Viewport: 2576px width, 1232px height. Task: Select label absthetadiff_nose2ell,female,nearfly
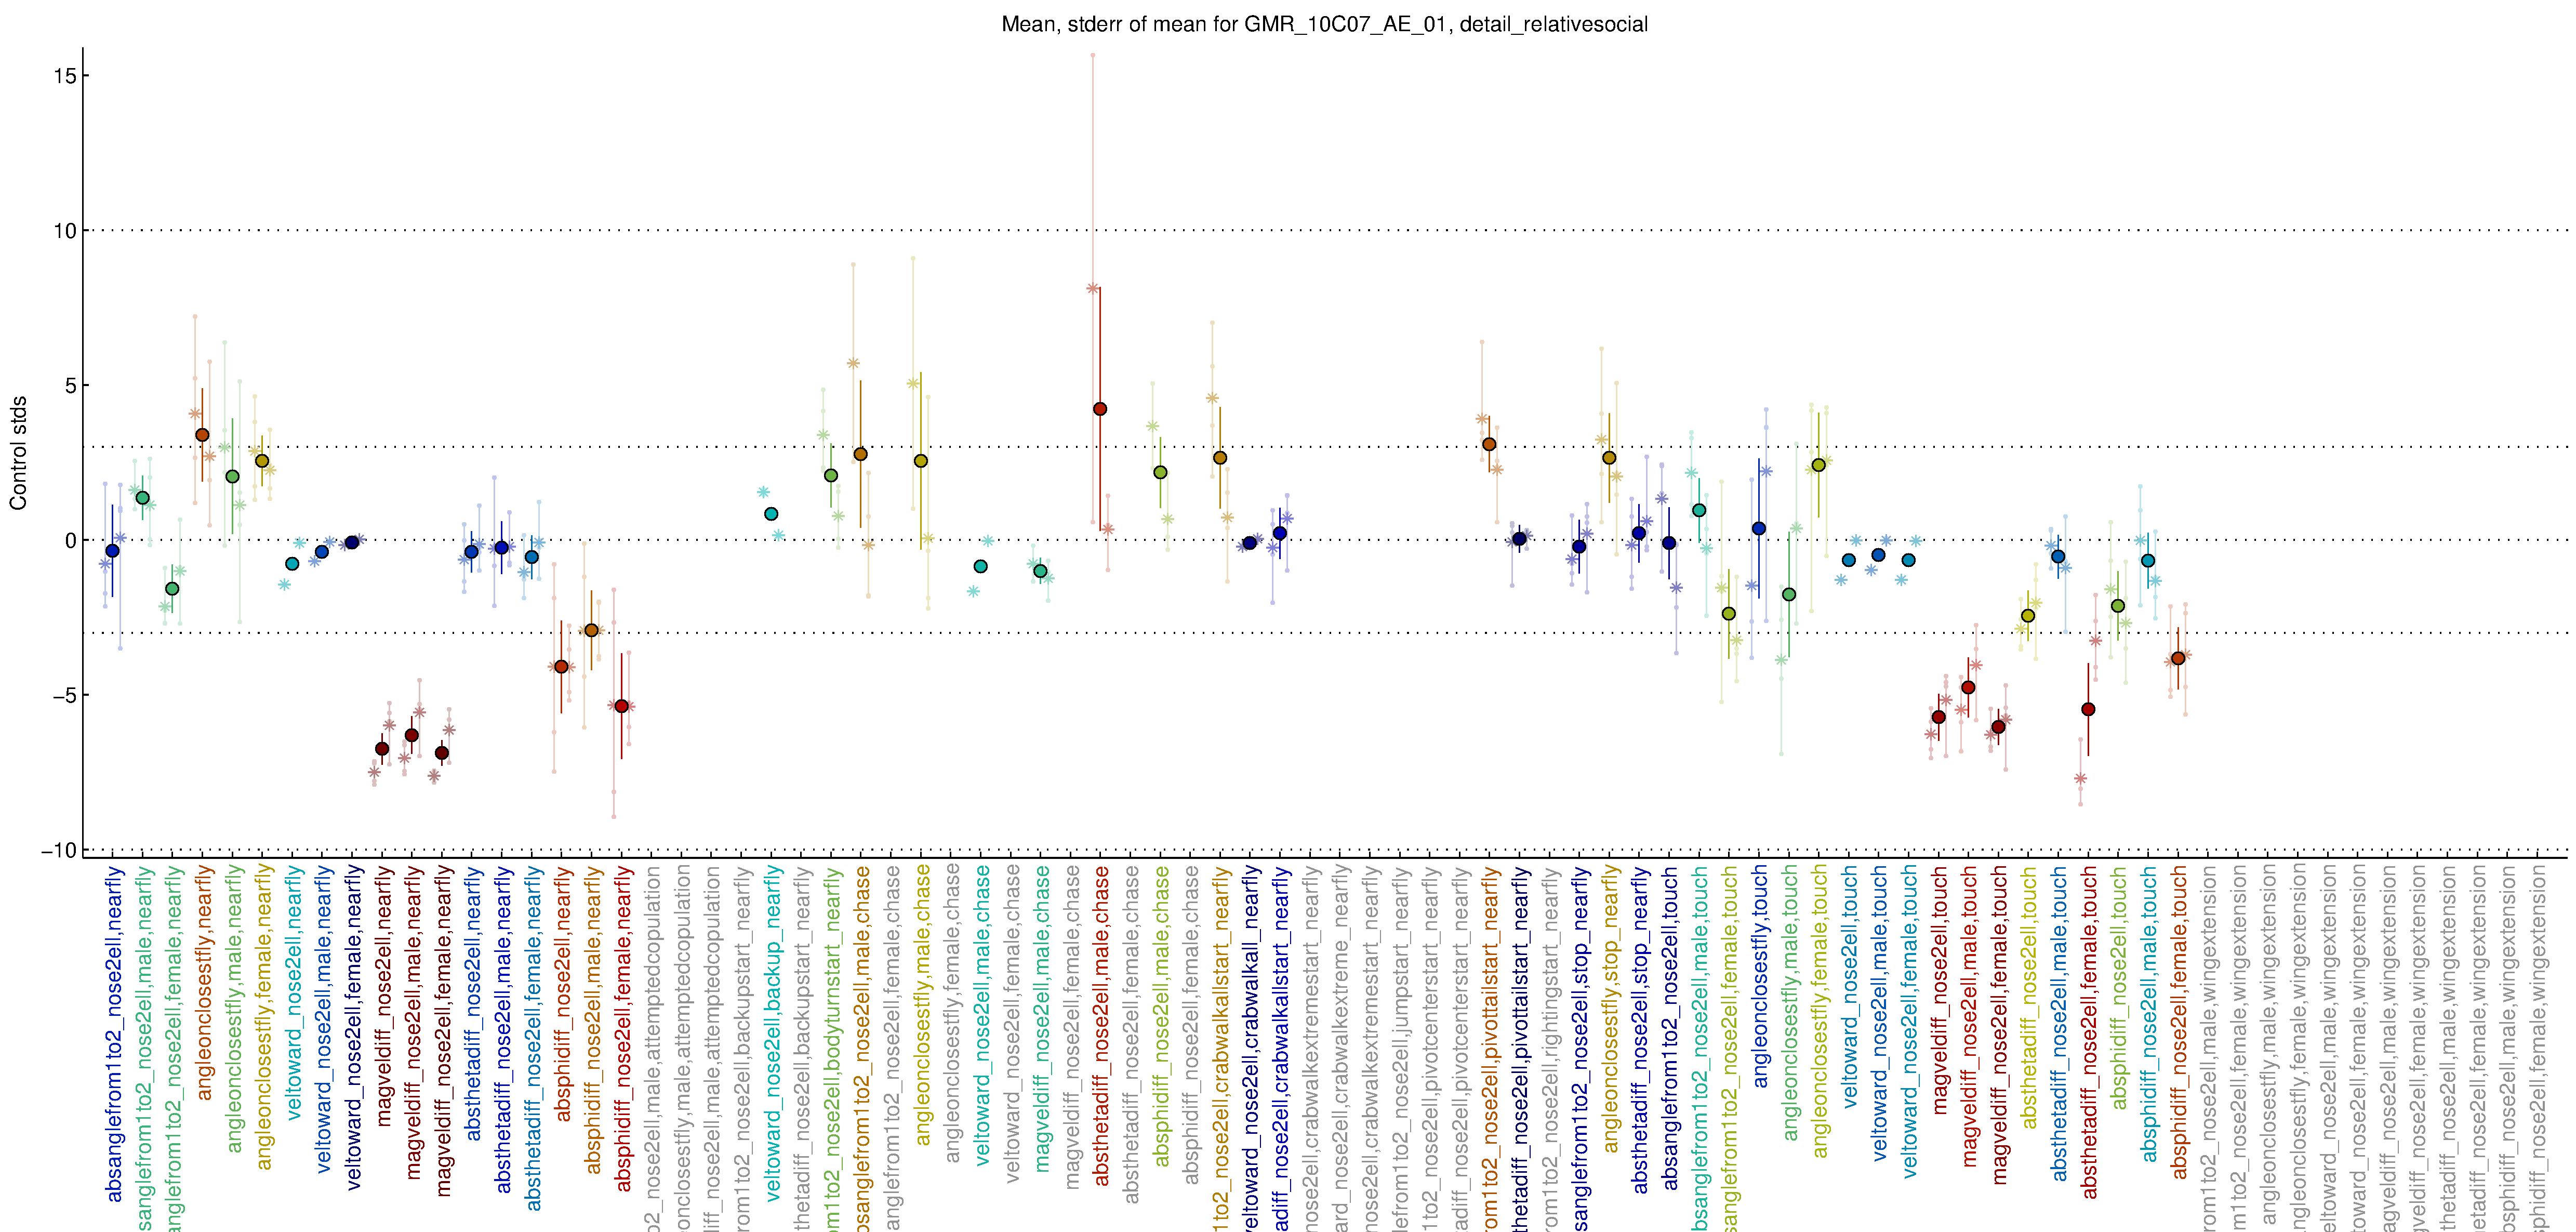click(x=533, y=1038)
